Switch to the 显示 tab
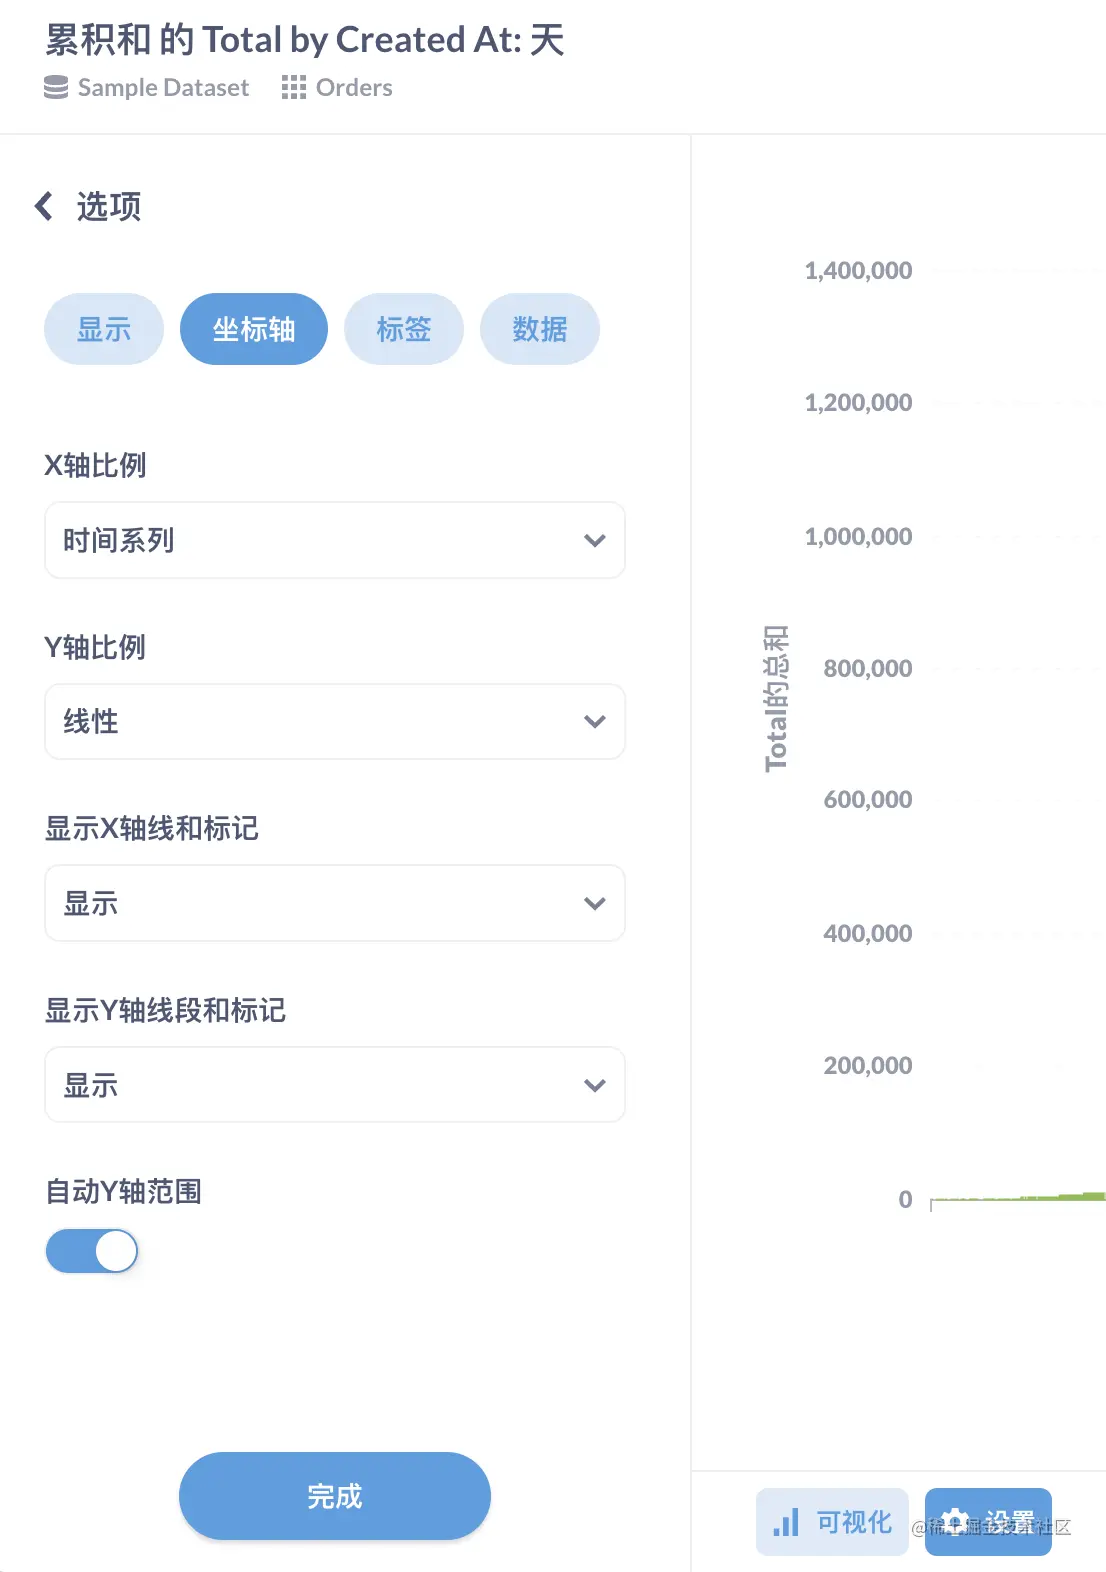This screenshot has height=1572, width=1106. coord(104,329)
